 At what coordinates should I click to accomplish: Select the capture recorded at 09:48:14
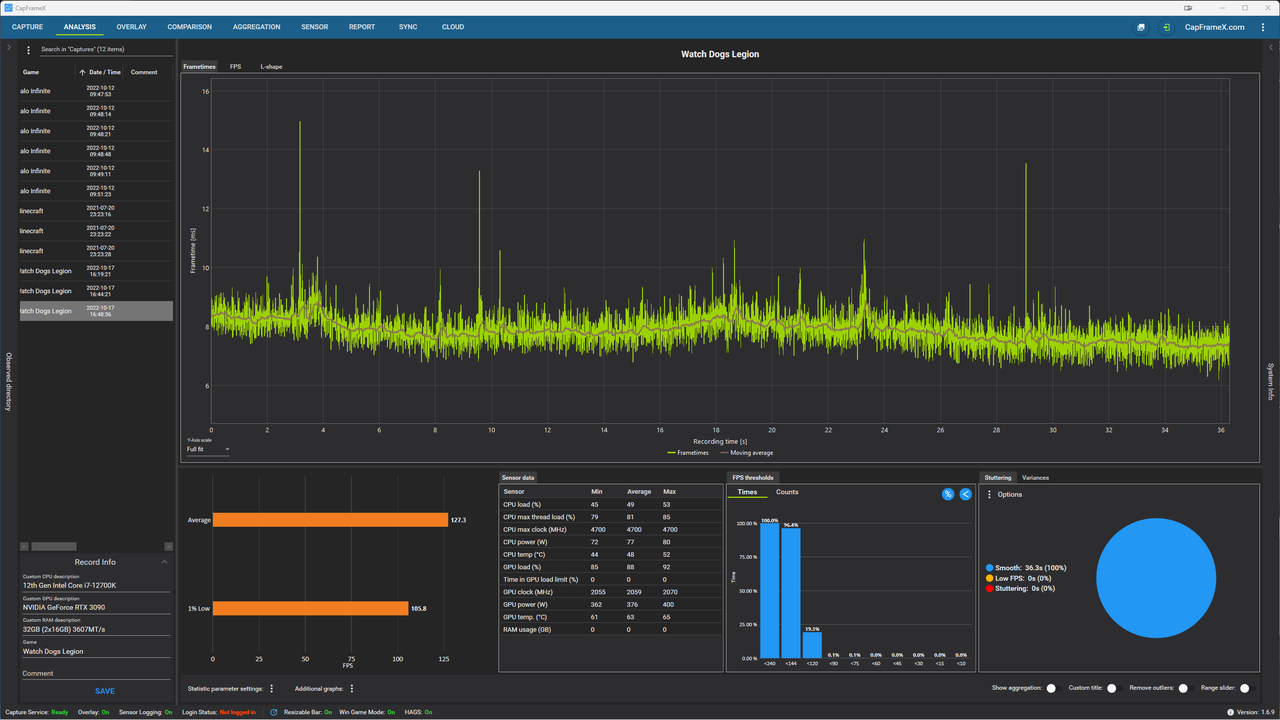click(96, 111)
